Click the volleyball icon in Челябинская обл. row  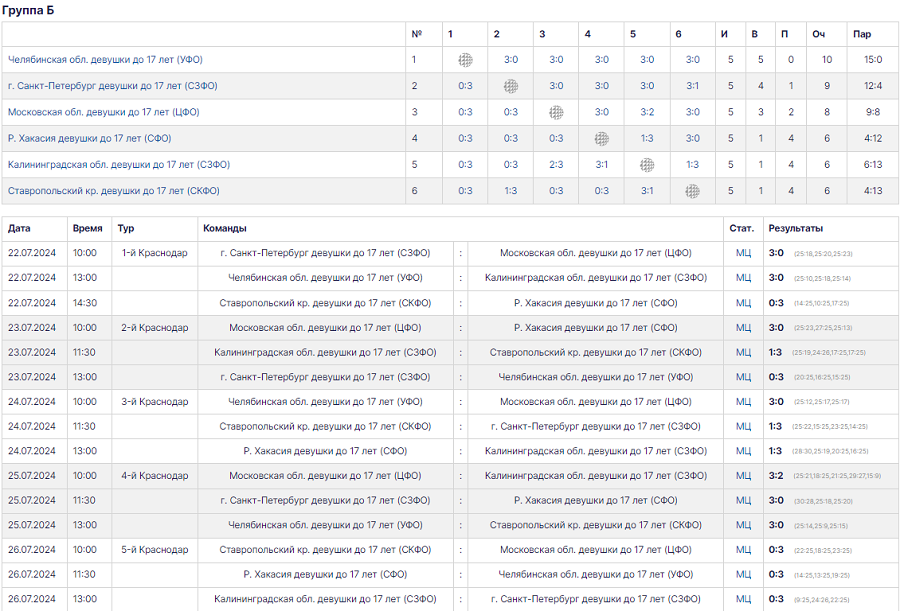click(465, 60)
